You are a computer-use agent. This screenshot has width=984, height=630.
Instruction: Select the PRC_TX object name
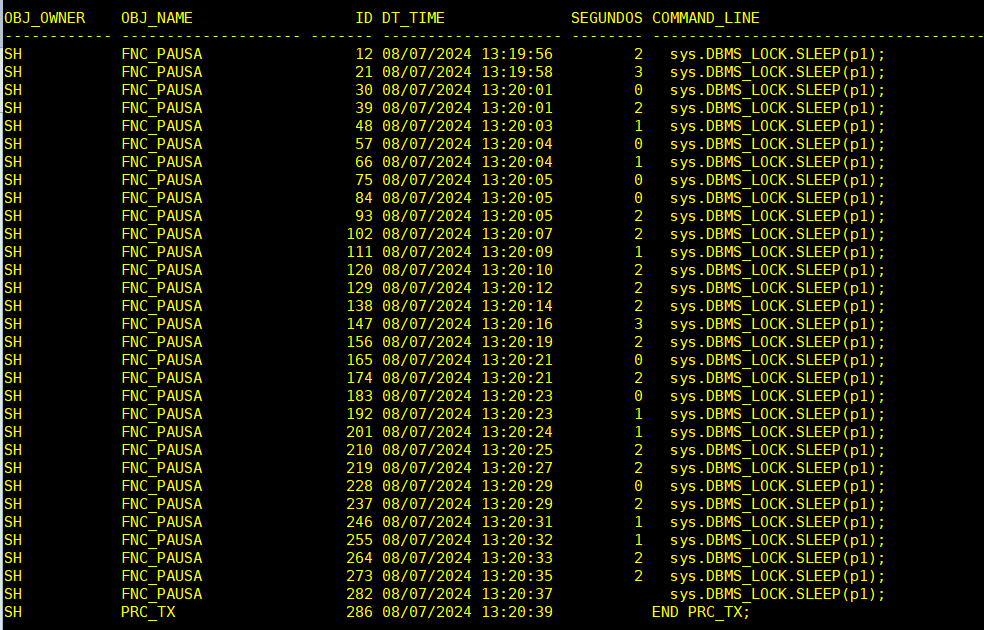(148, 612)
